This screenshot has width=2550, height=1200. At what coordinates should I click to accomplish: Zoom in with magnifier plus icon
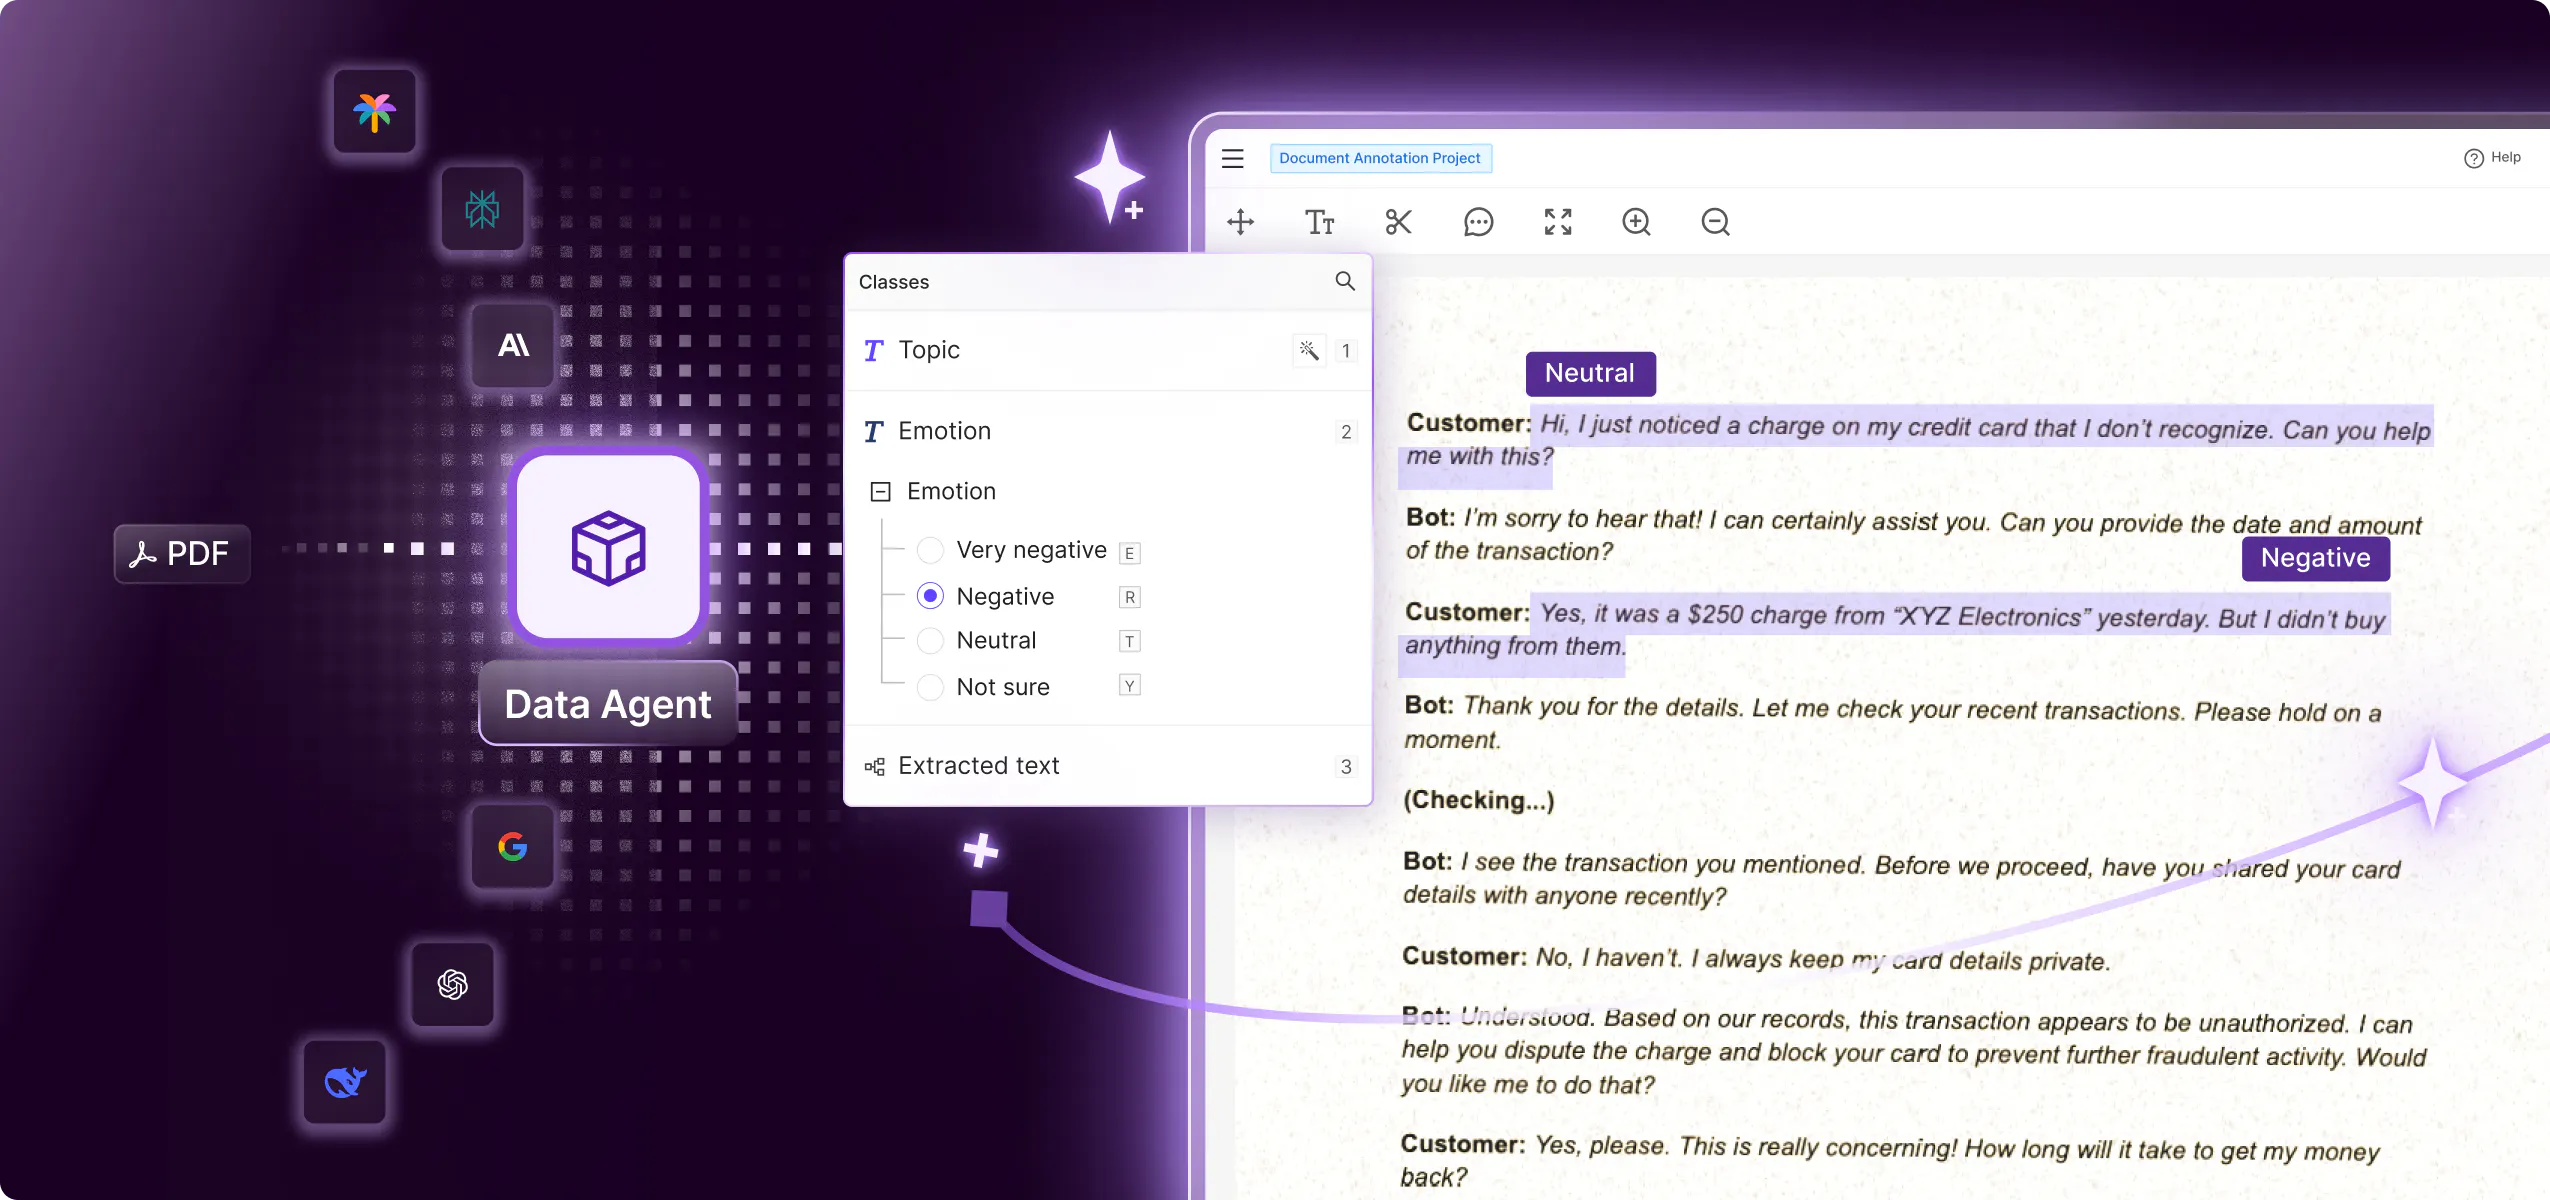[x=1636, y=222]
